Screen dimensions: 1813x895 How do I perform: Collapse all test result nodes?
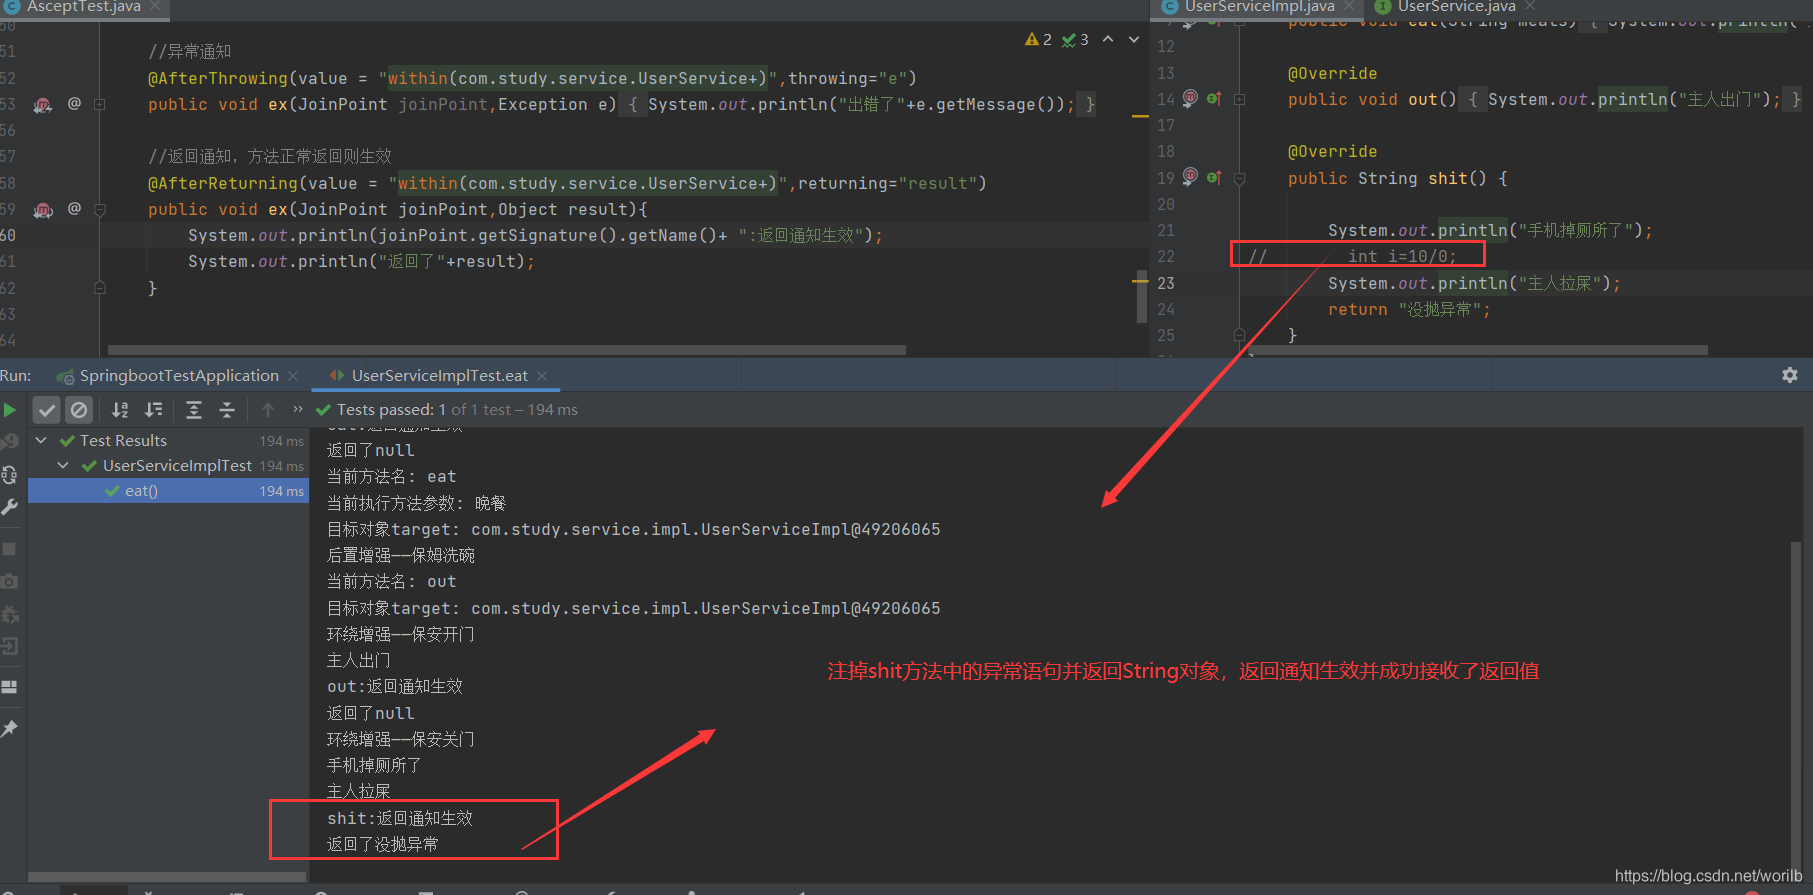[x=227, y=410]
